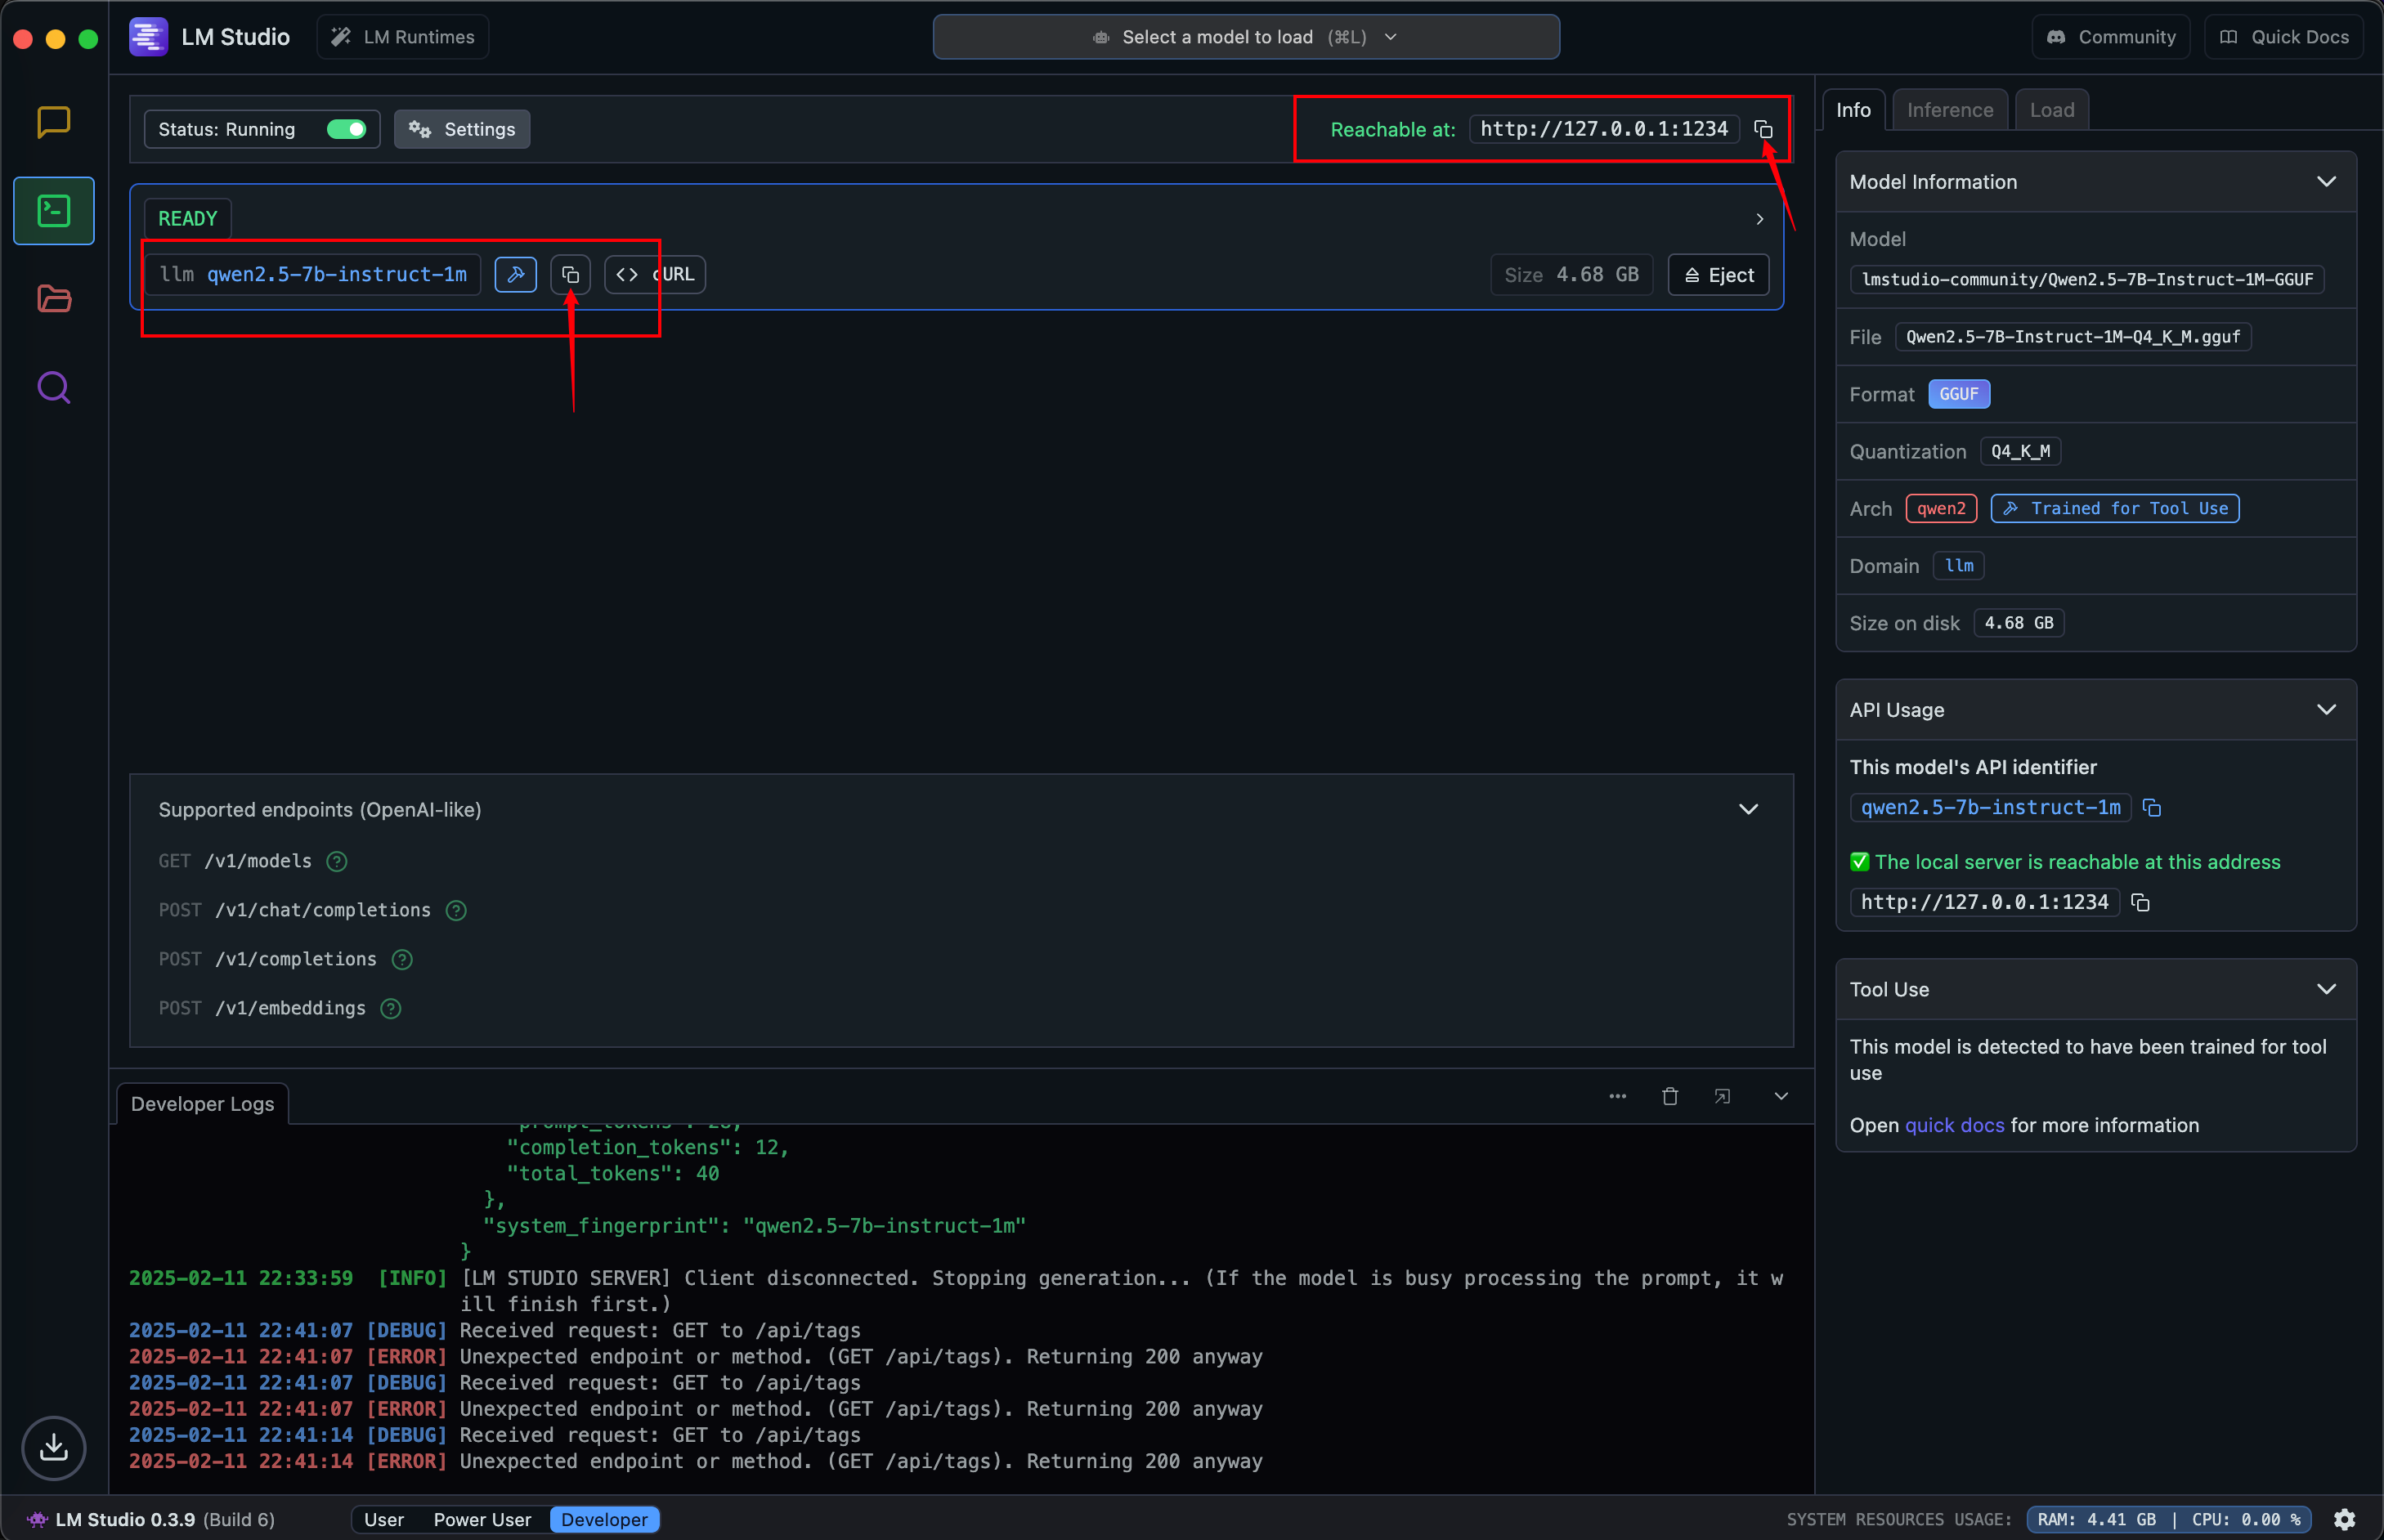Click the qwen2.5-7b-instruct-1m model name chip
This screenshot has height=1540, width=2384.
pyautogui.click(x=312, y=274)
